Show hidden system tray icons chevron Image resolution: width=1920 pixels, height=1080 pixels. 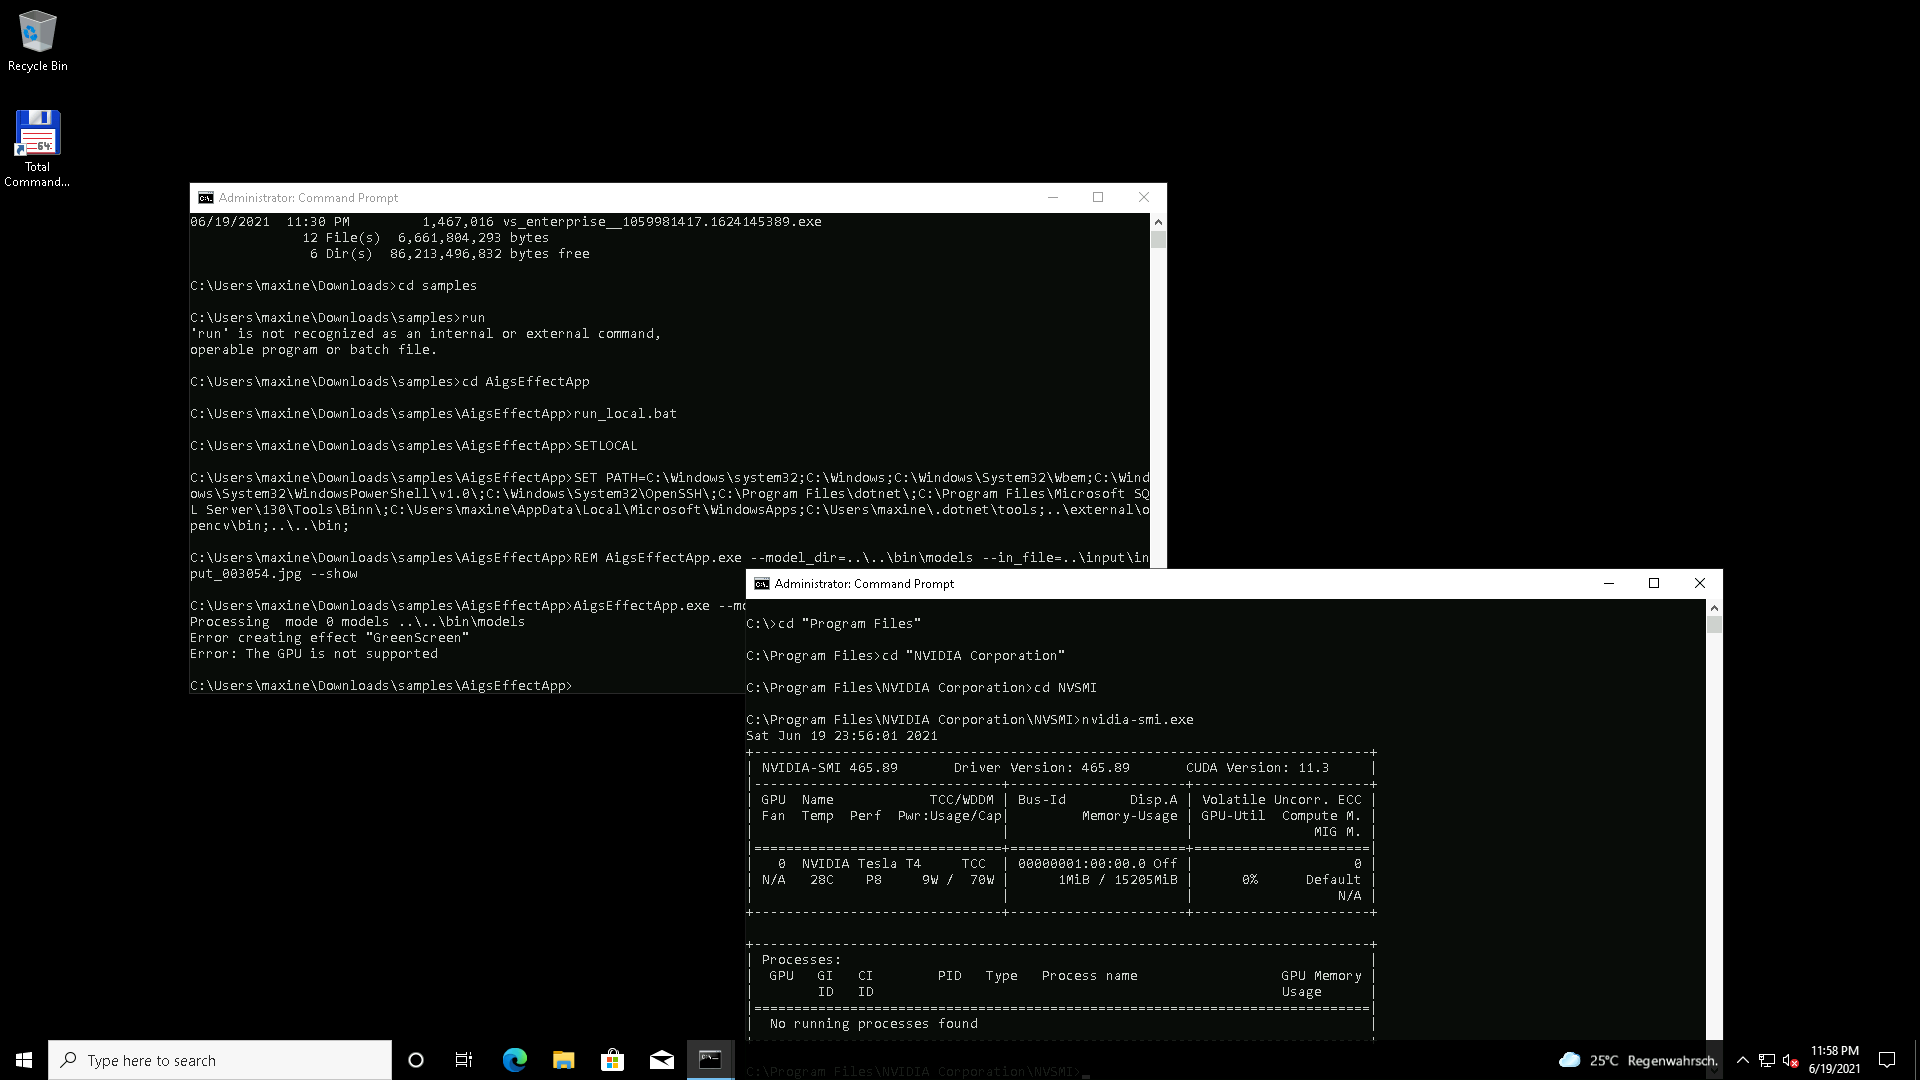click(1743, 1060)
